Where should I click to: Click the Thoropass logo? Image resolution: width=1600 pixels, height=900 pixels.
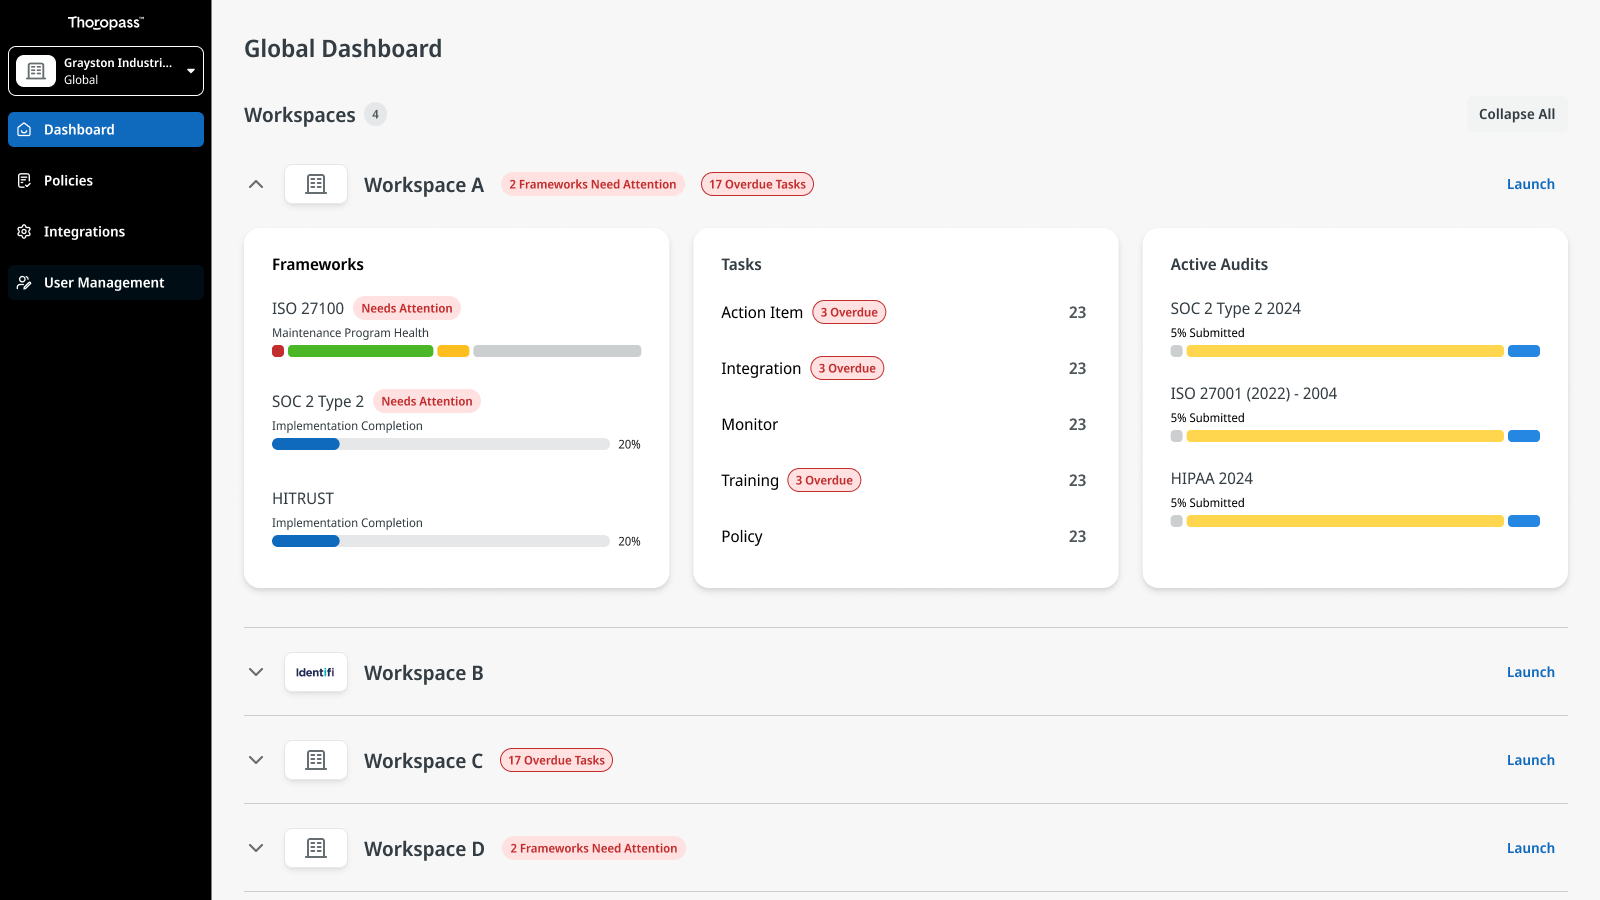point(105,22)
